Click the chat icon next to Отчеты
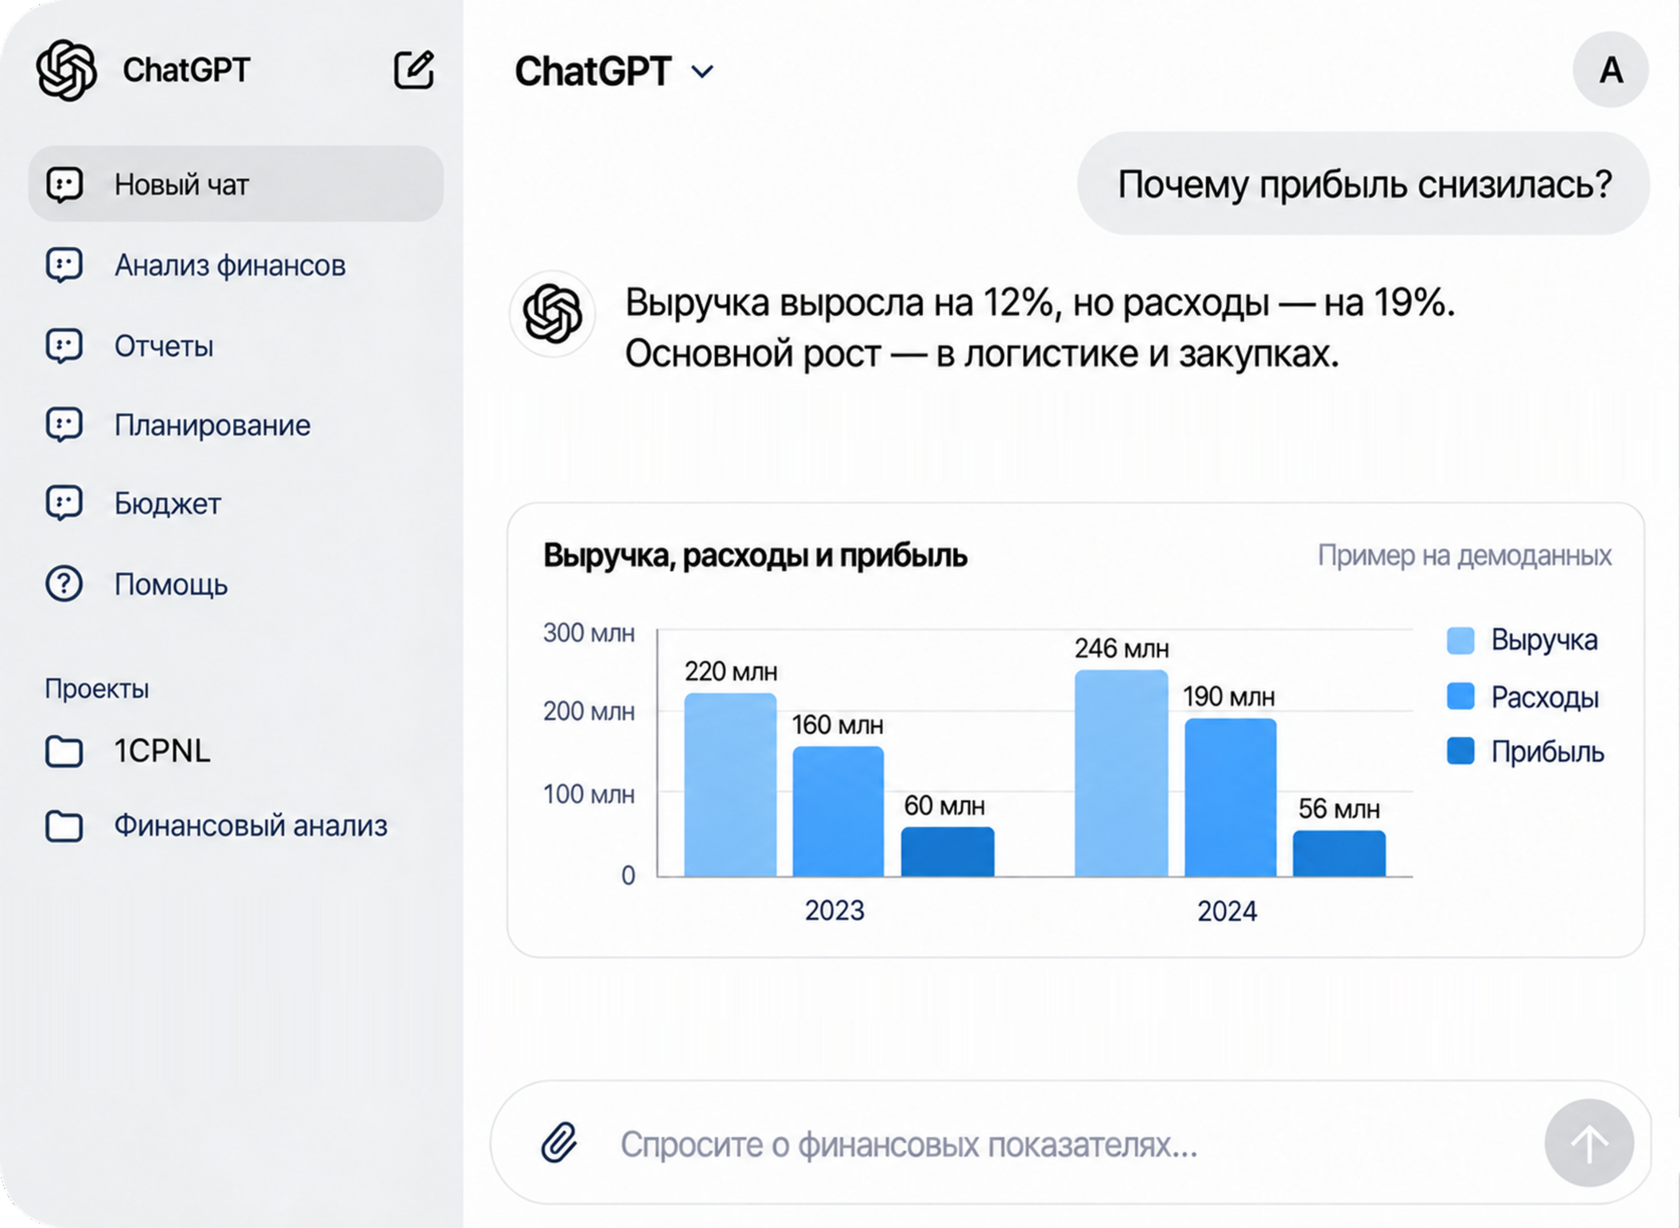The height and width of the screenshot is (1228, 1680). pos(64,345)
